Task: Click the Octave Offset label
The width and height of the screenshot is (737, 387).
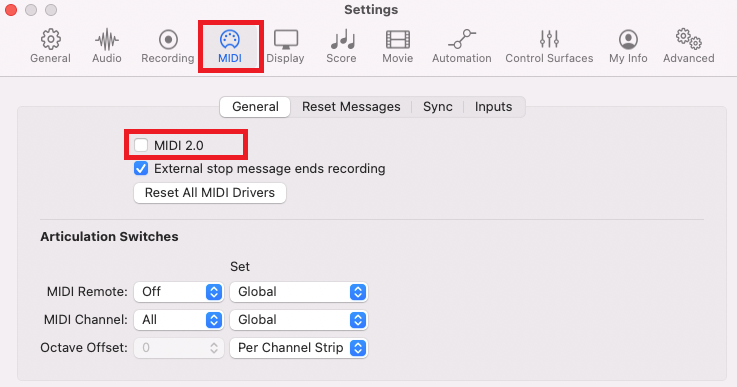Action: click(x=84, y=348)
